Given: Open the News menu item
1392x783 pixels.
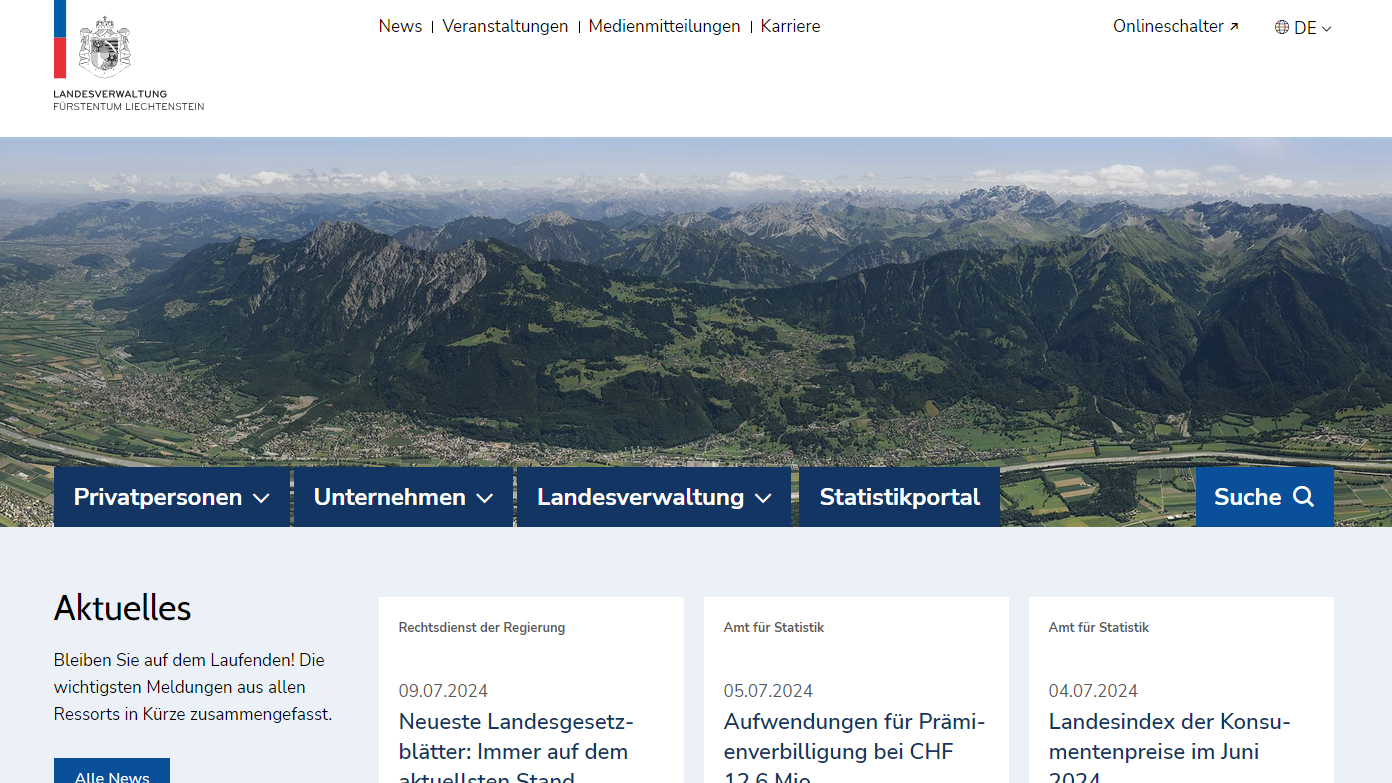Looking at the screenshot, I should coord(400,26).
